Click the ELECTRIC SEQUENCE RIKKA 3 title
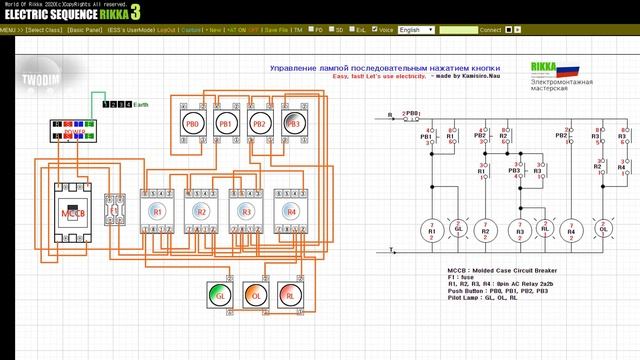The height and width of the screenshot is (360, 640). tap(73, 13)
